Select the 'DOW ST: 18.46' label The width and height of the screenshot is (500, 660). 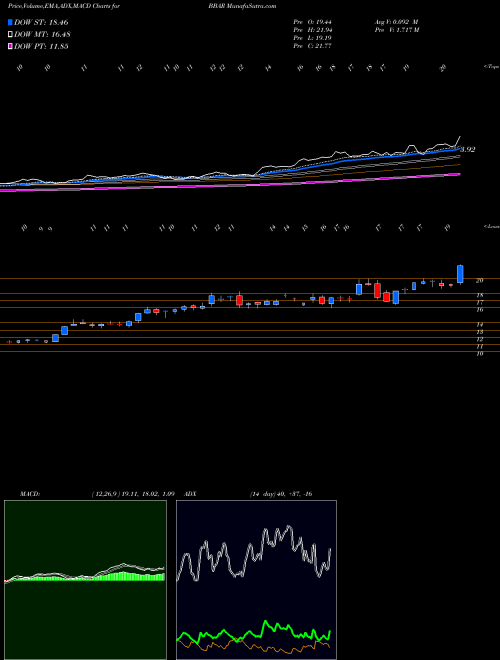pyautogui.click(x=41, y=22)
